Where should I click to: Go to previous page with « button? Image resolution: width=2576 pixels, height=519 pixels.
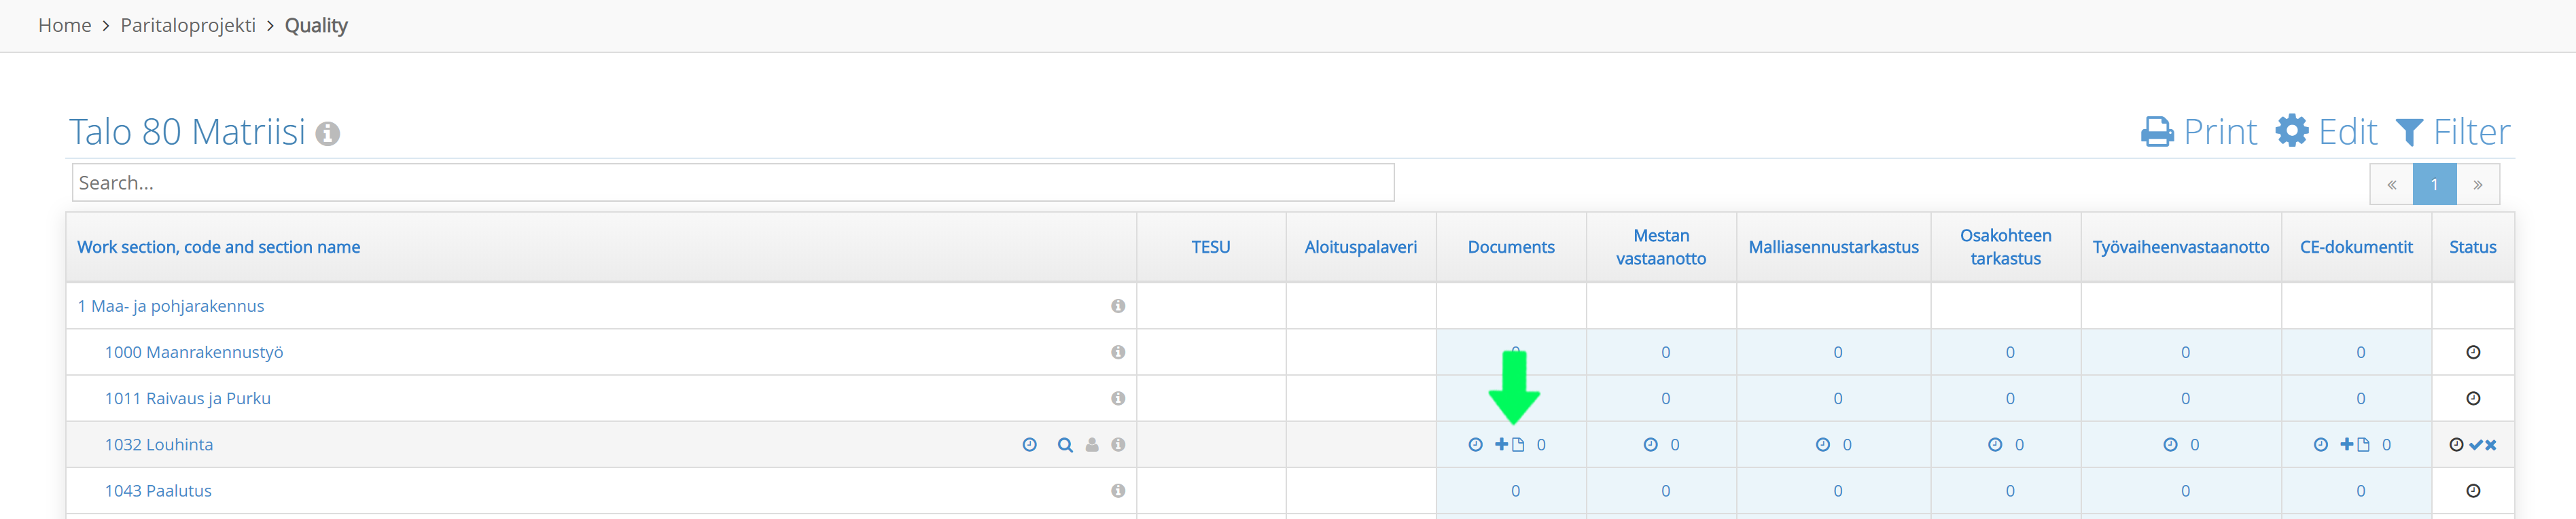[2391, 184]
